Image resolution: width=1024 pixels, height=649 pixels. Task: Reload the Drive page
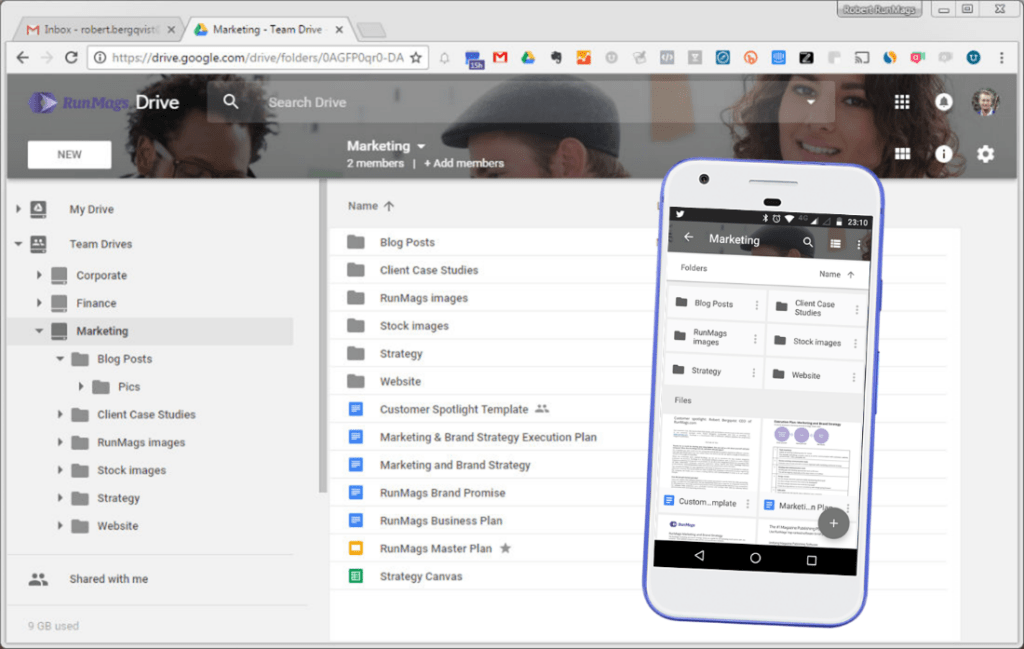pos(71,57)
